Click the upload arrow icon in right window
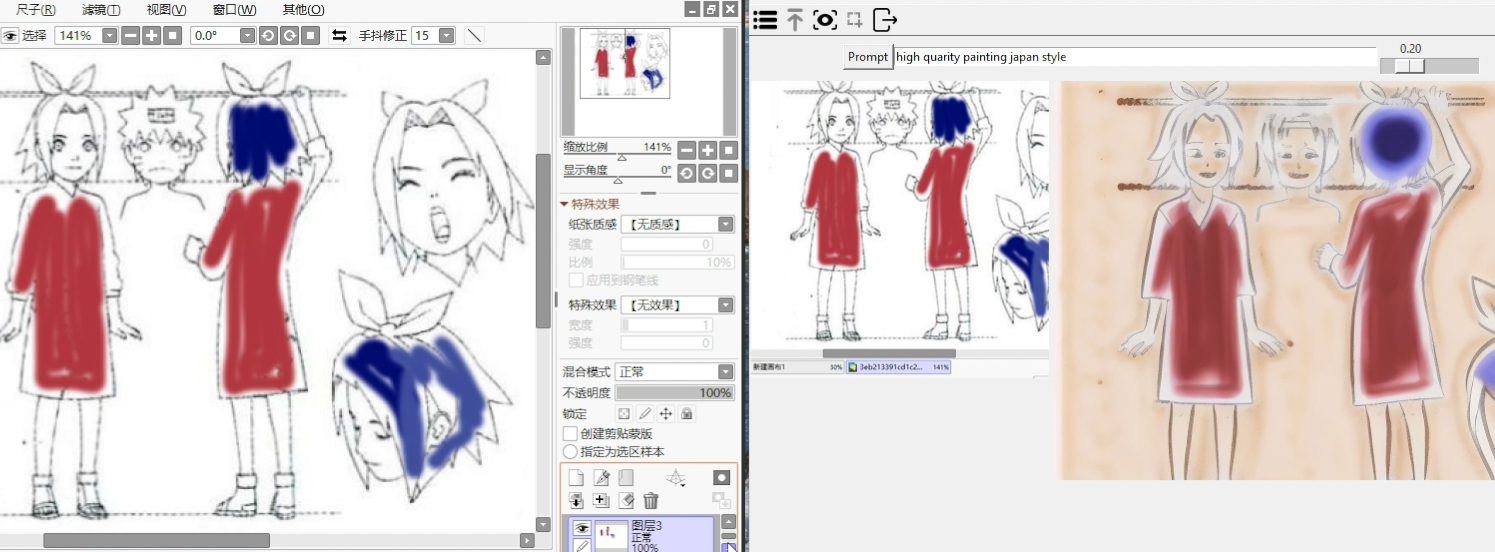 [795, 19]
